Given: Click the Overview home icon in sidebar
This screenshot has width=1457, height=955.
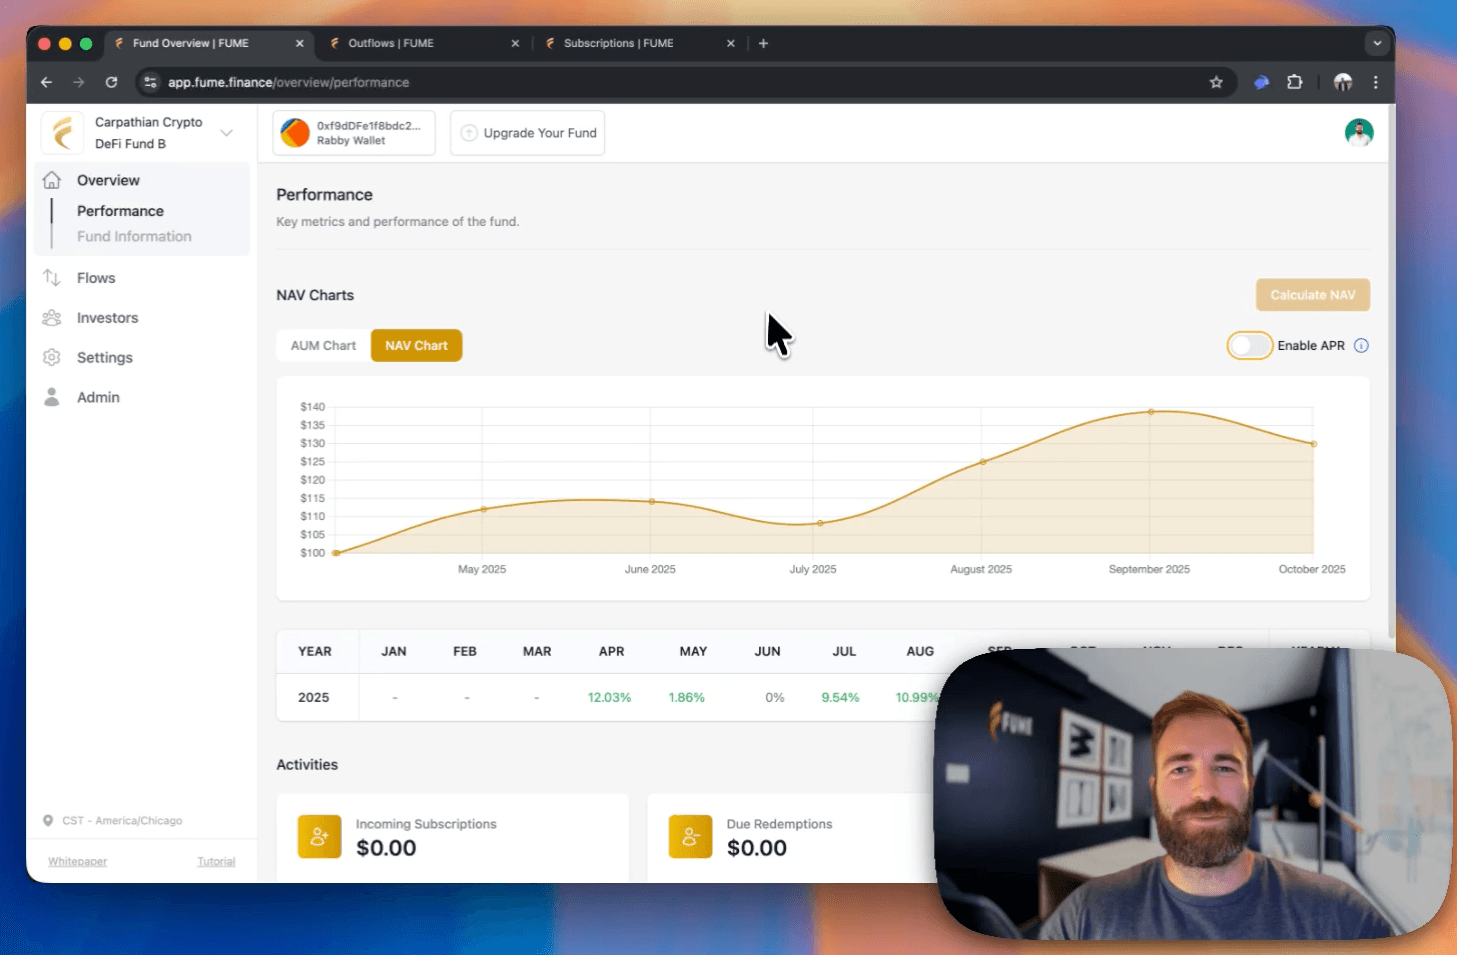Looking at the screenshot, I should click(52, 180).
